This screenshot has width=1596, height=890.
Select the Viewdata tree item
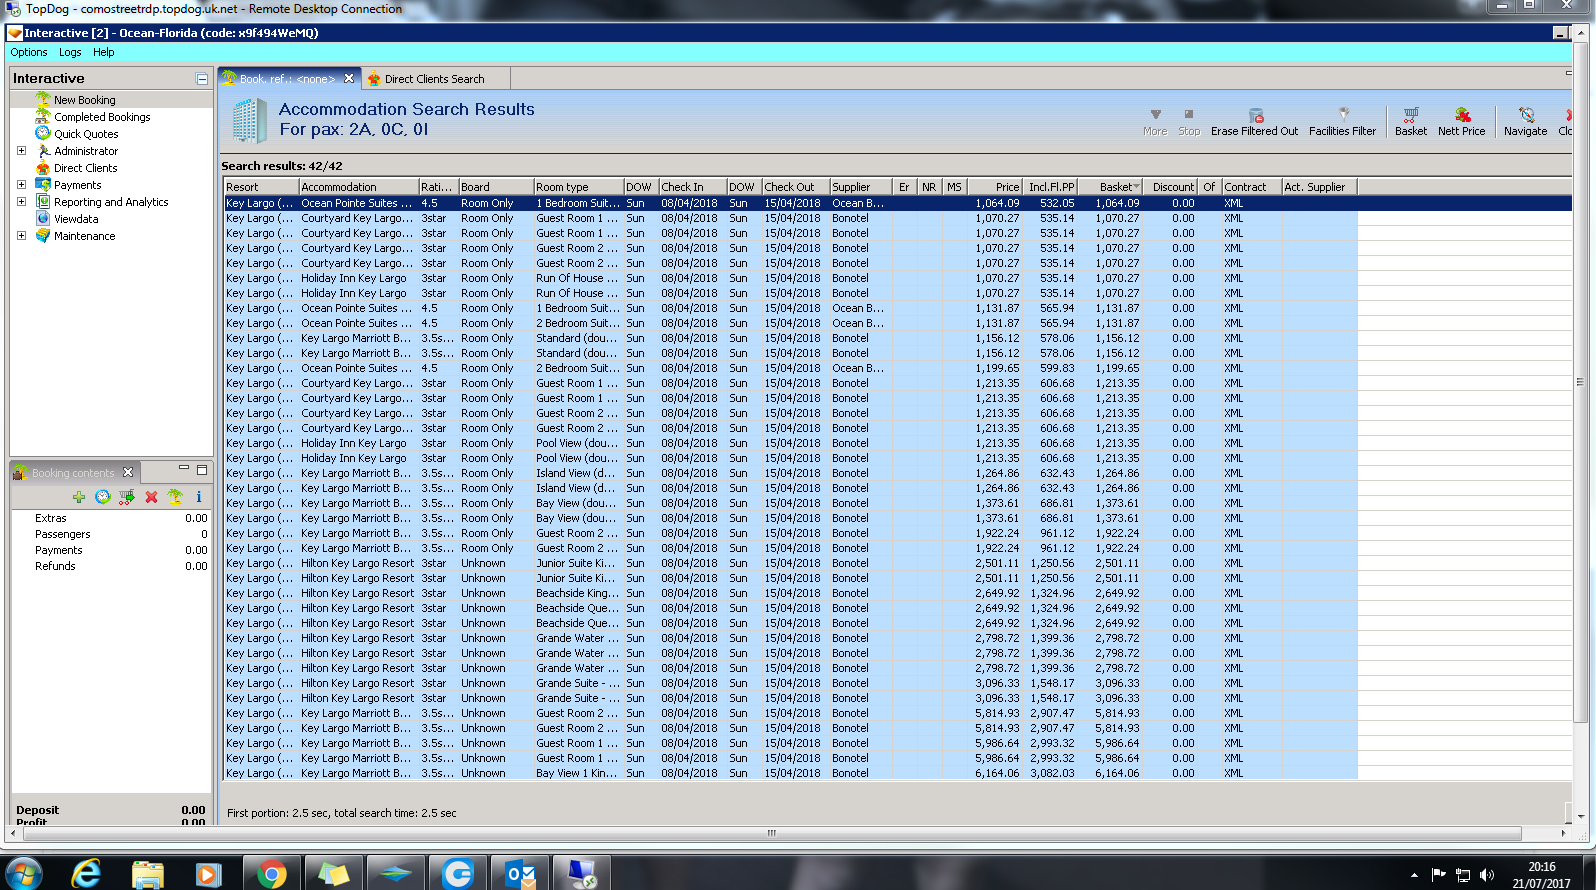pos(76,219)
